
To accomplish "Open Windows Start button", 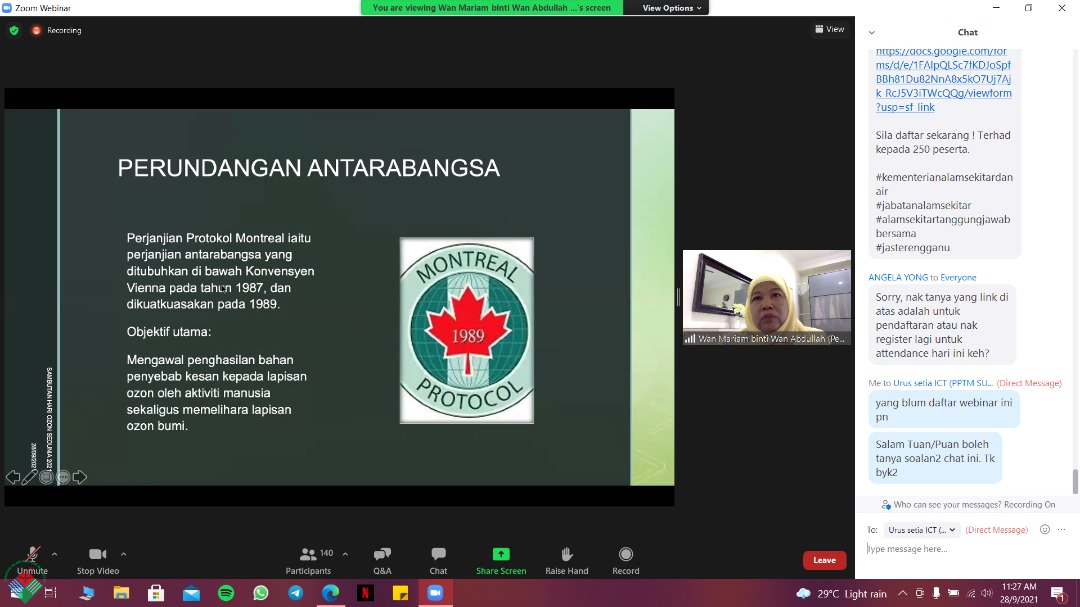I will [x=16, y=593].
